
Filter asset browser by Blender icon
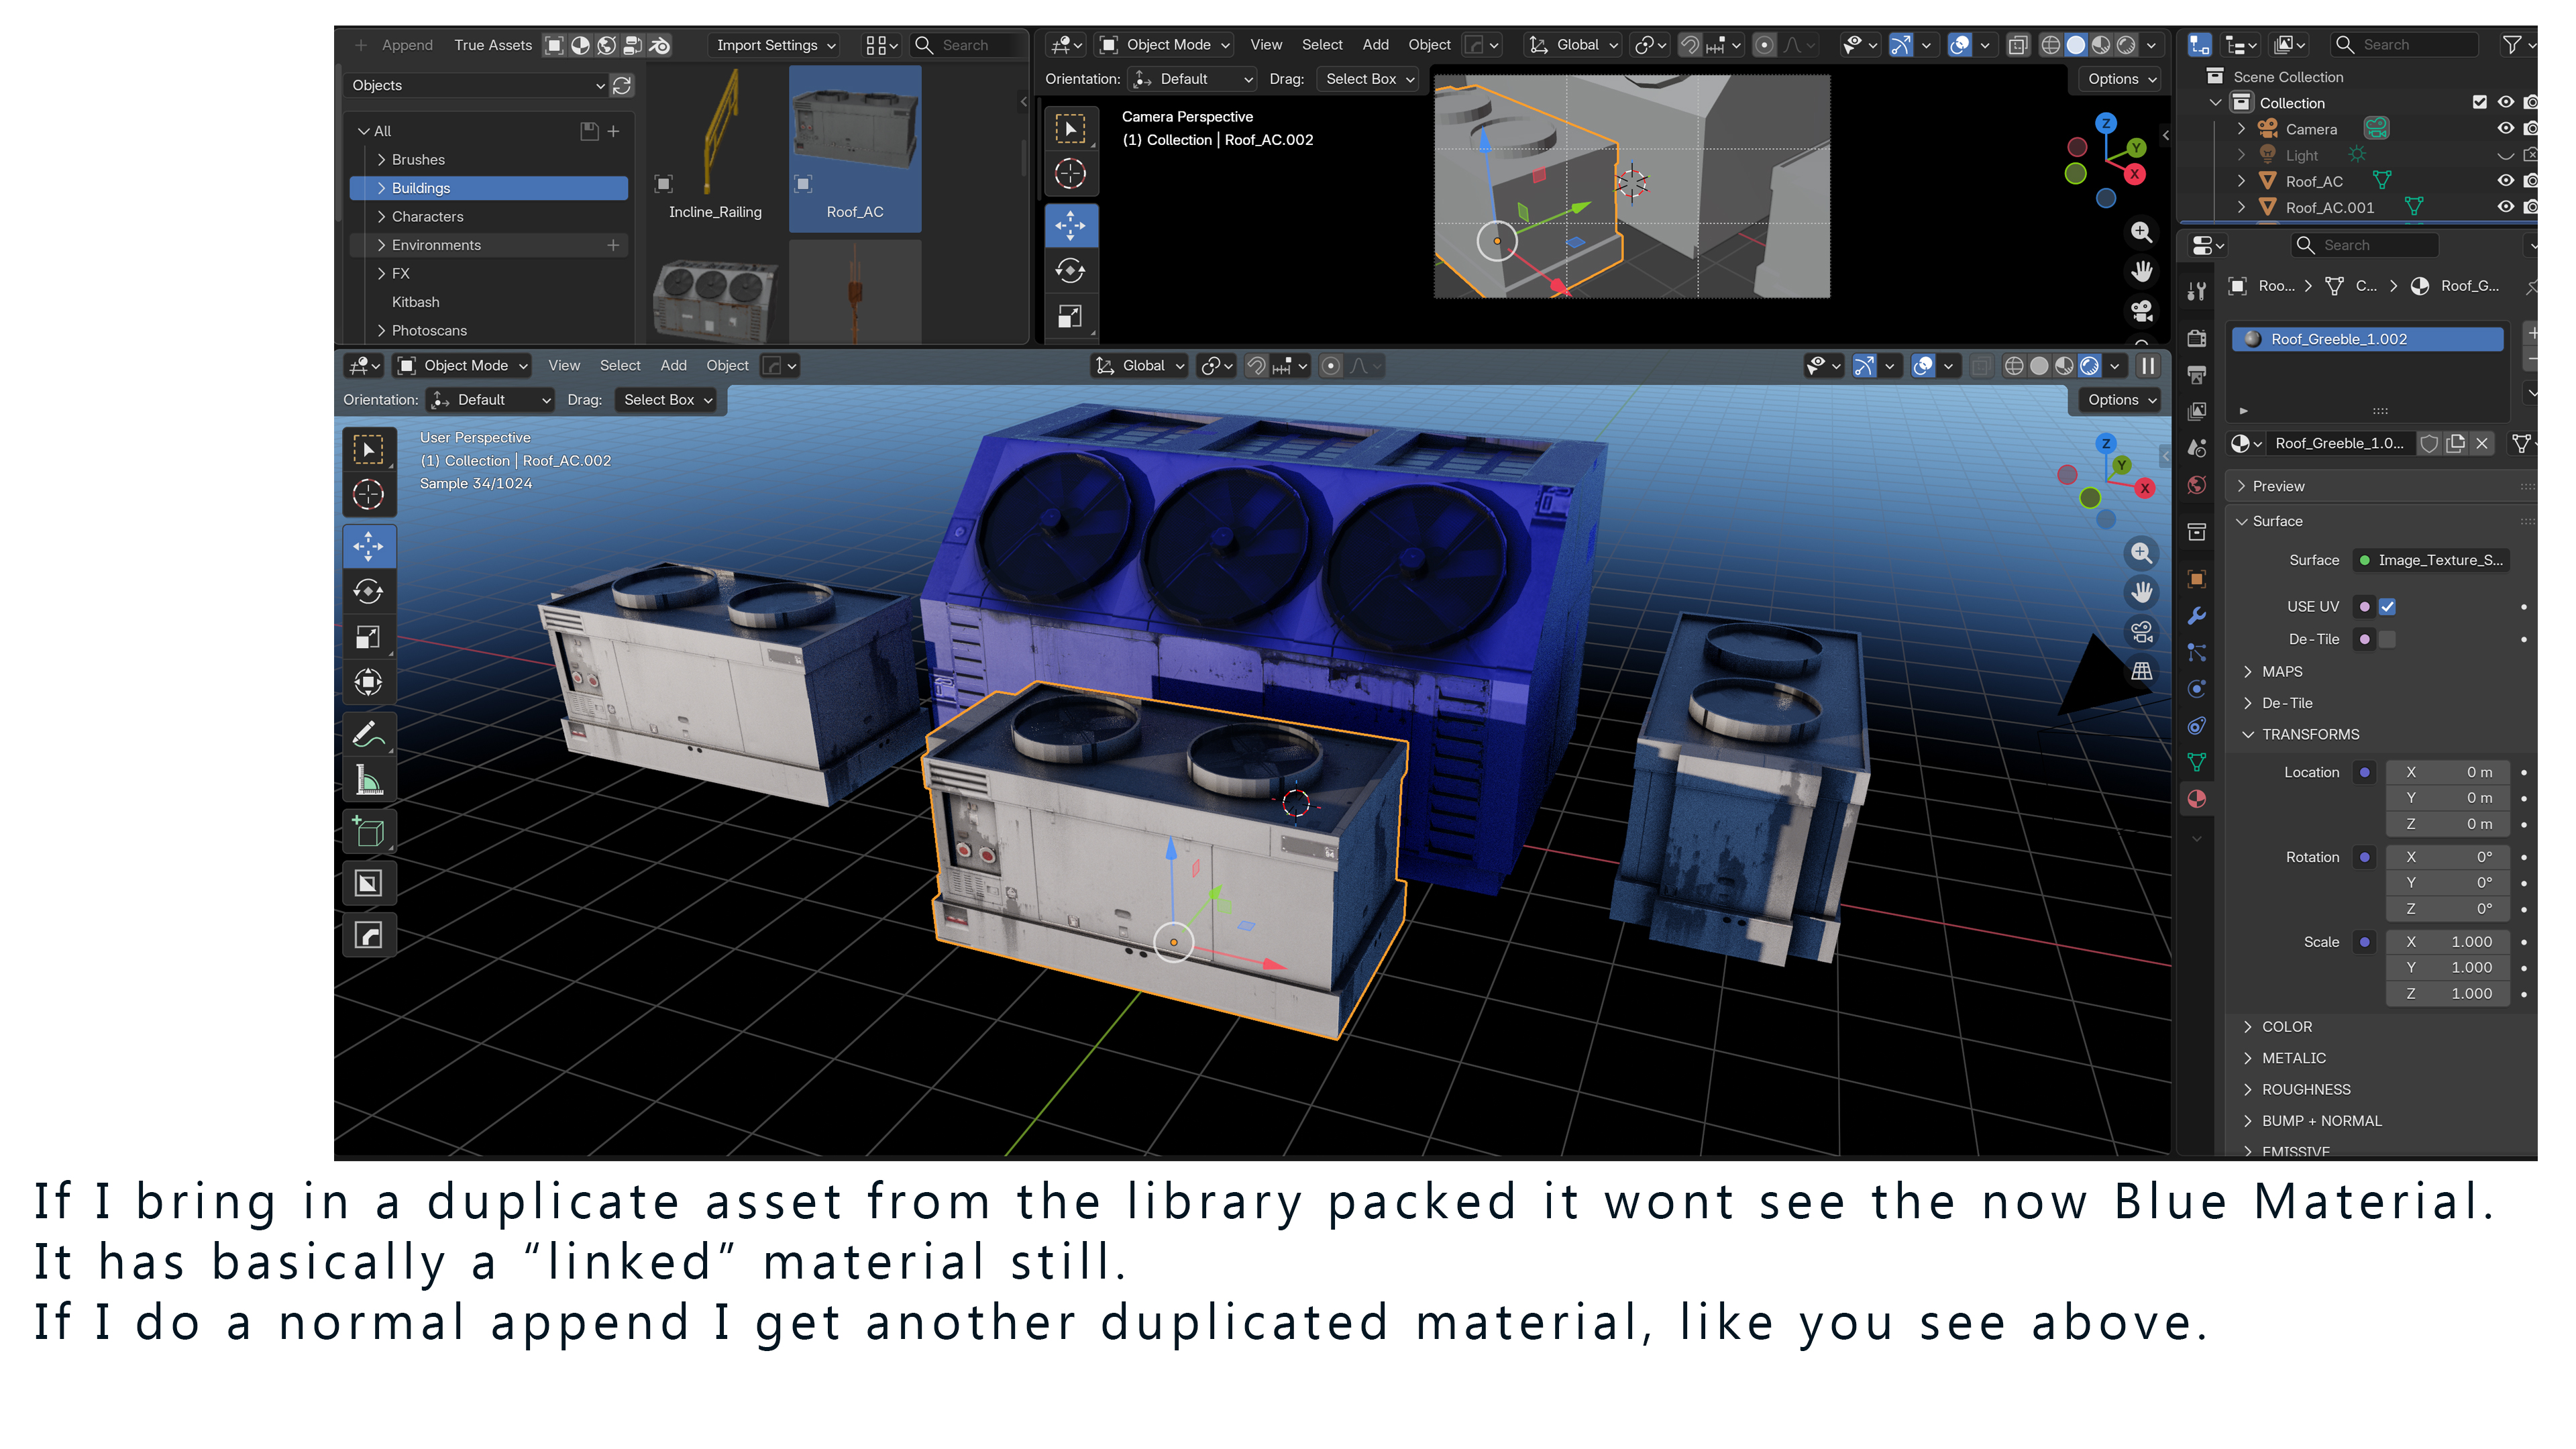(659, 45)
